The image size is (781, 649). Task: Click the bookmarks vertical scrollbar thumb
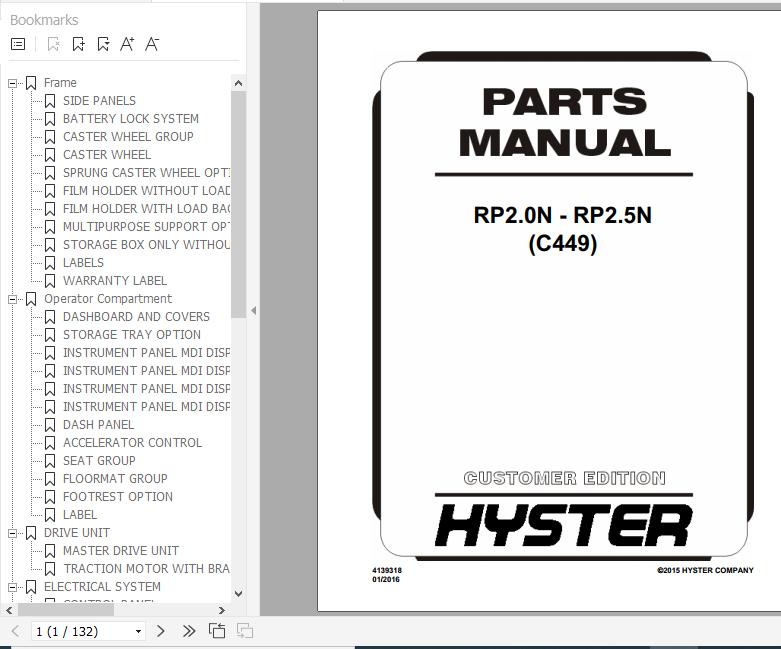pos(238,204)
